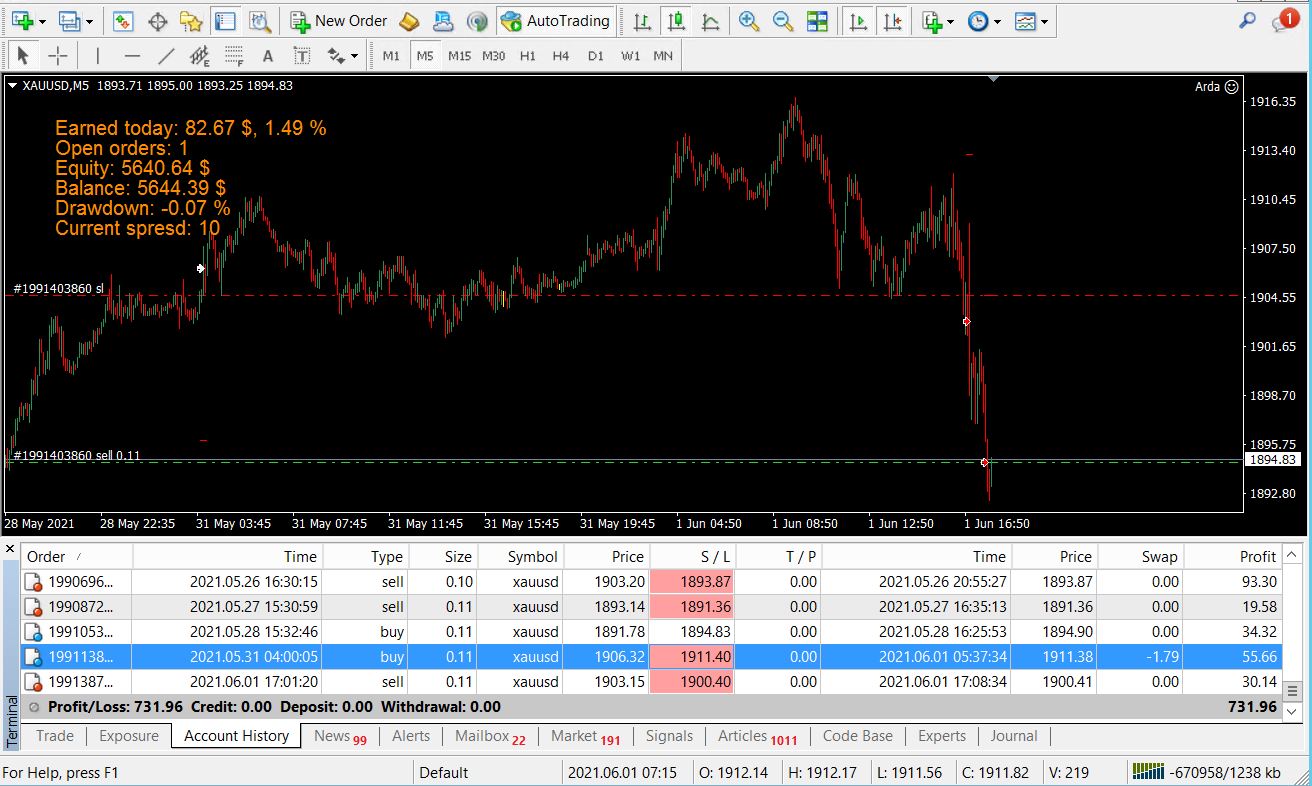Click the Profiles icon in the toolbar
Screen dimensions: 1312x786
coord(69,21)
